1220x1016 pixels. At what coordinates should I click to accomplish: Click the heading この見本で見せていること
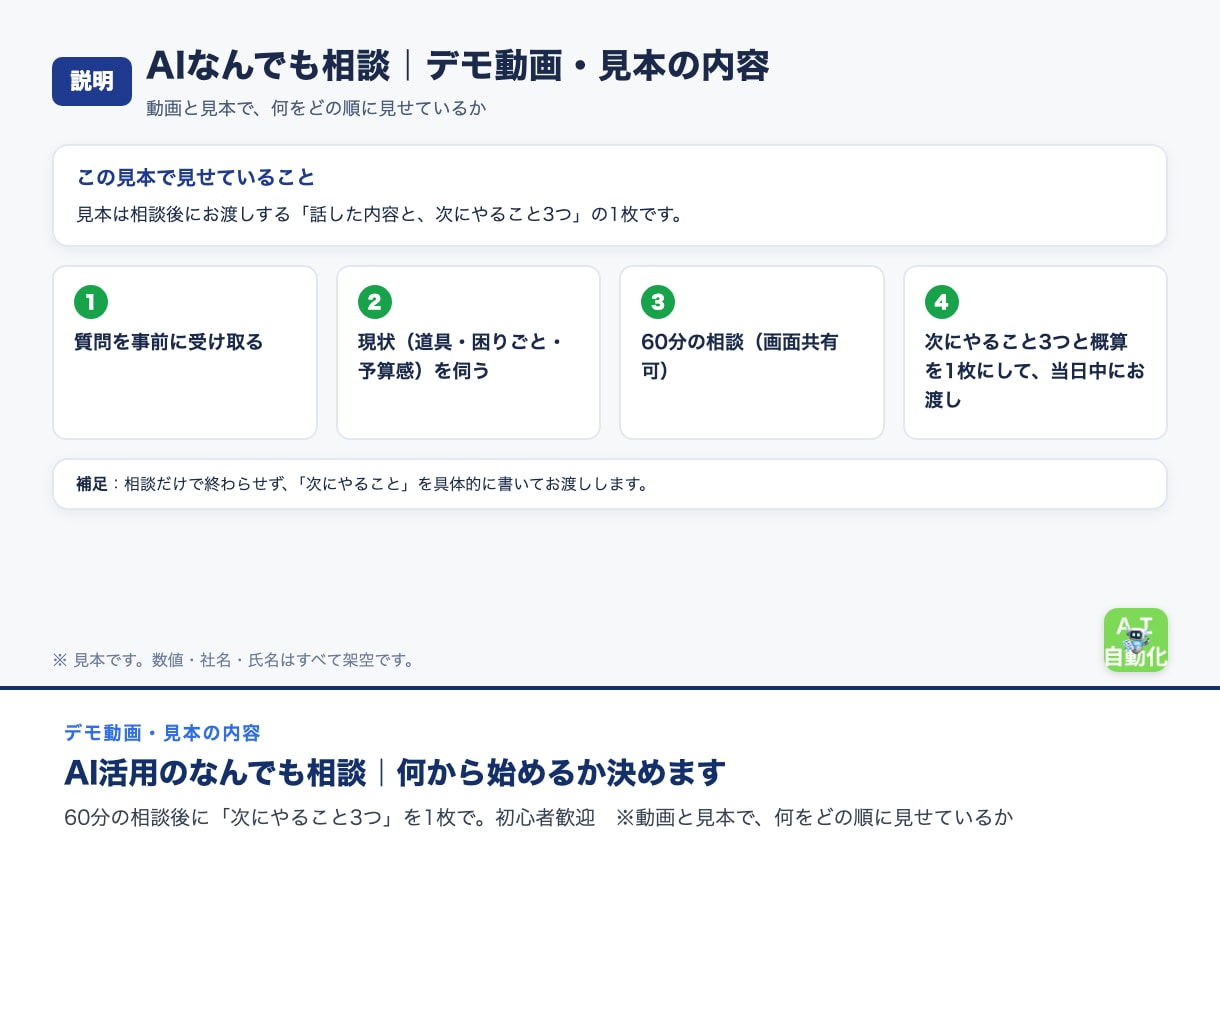pos(196,178)
